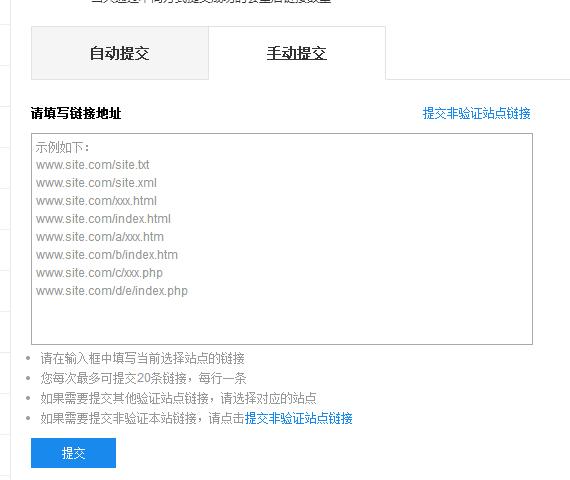Click the 请填写链接地址 heading label
This screenshot has height=480, width=570.
pos(76,113)
